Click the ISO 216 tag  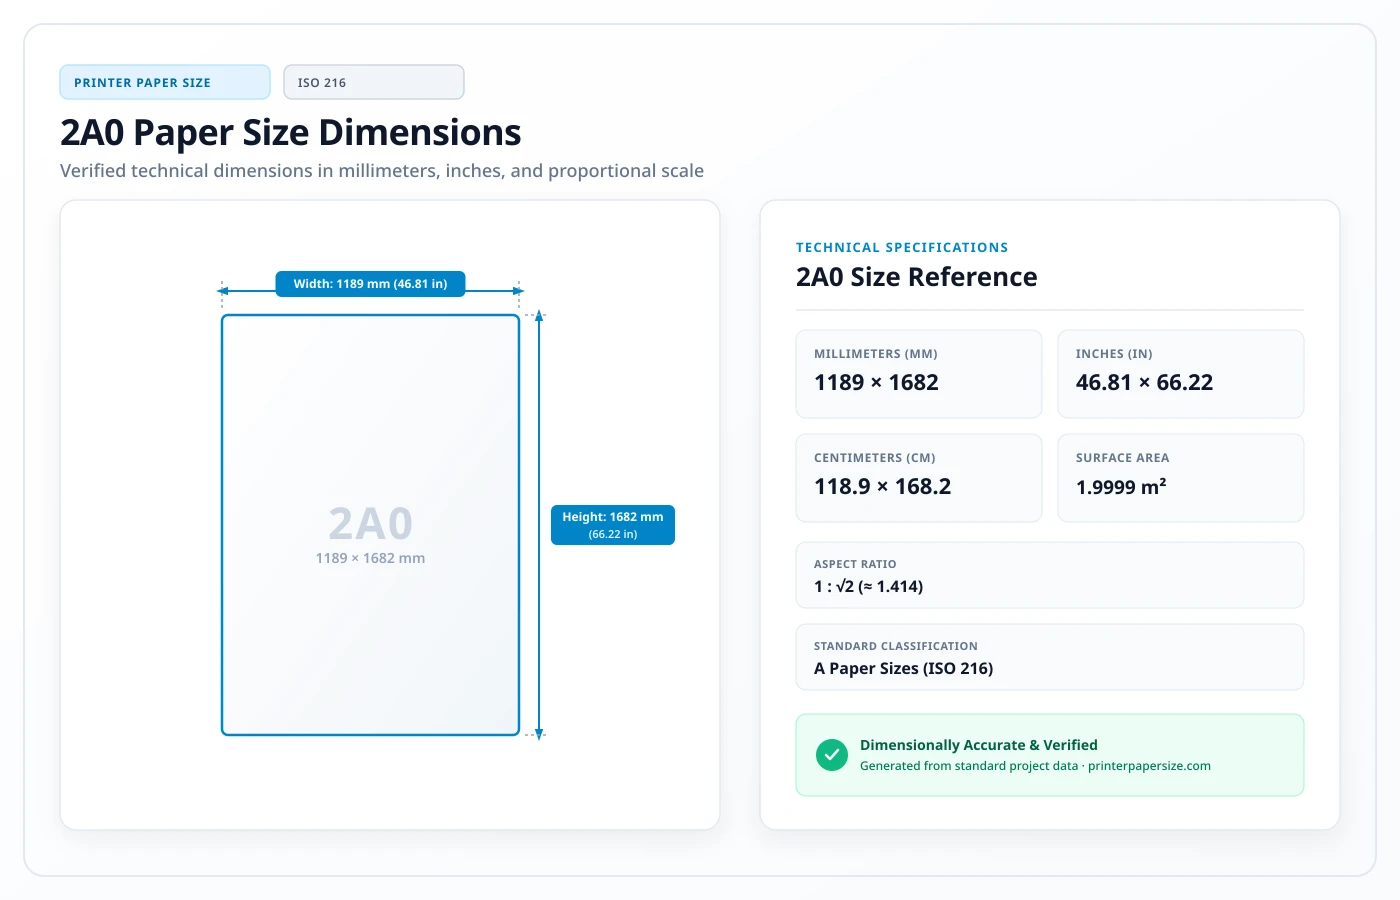coord(374,82)
